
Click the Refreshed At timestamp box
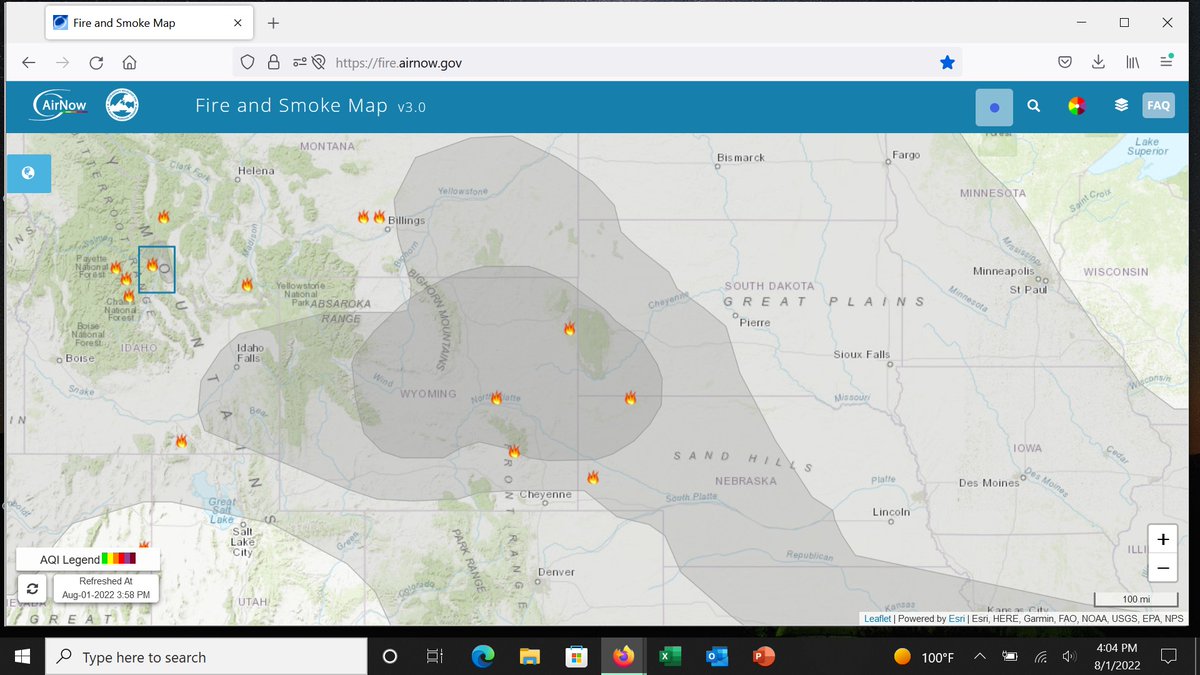(107, 588)
